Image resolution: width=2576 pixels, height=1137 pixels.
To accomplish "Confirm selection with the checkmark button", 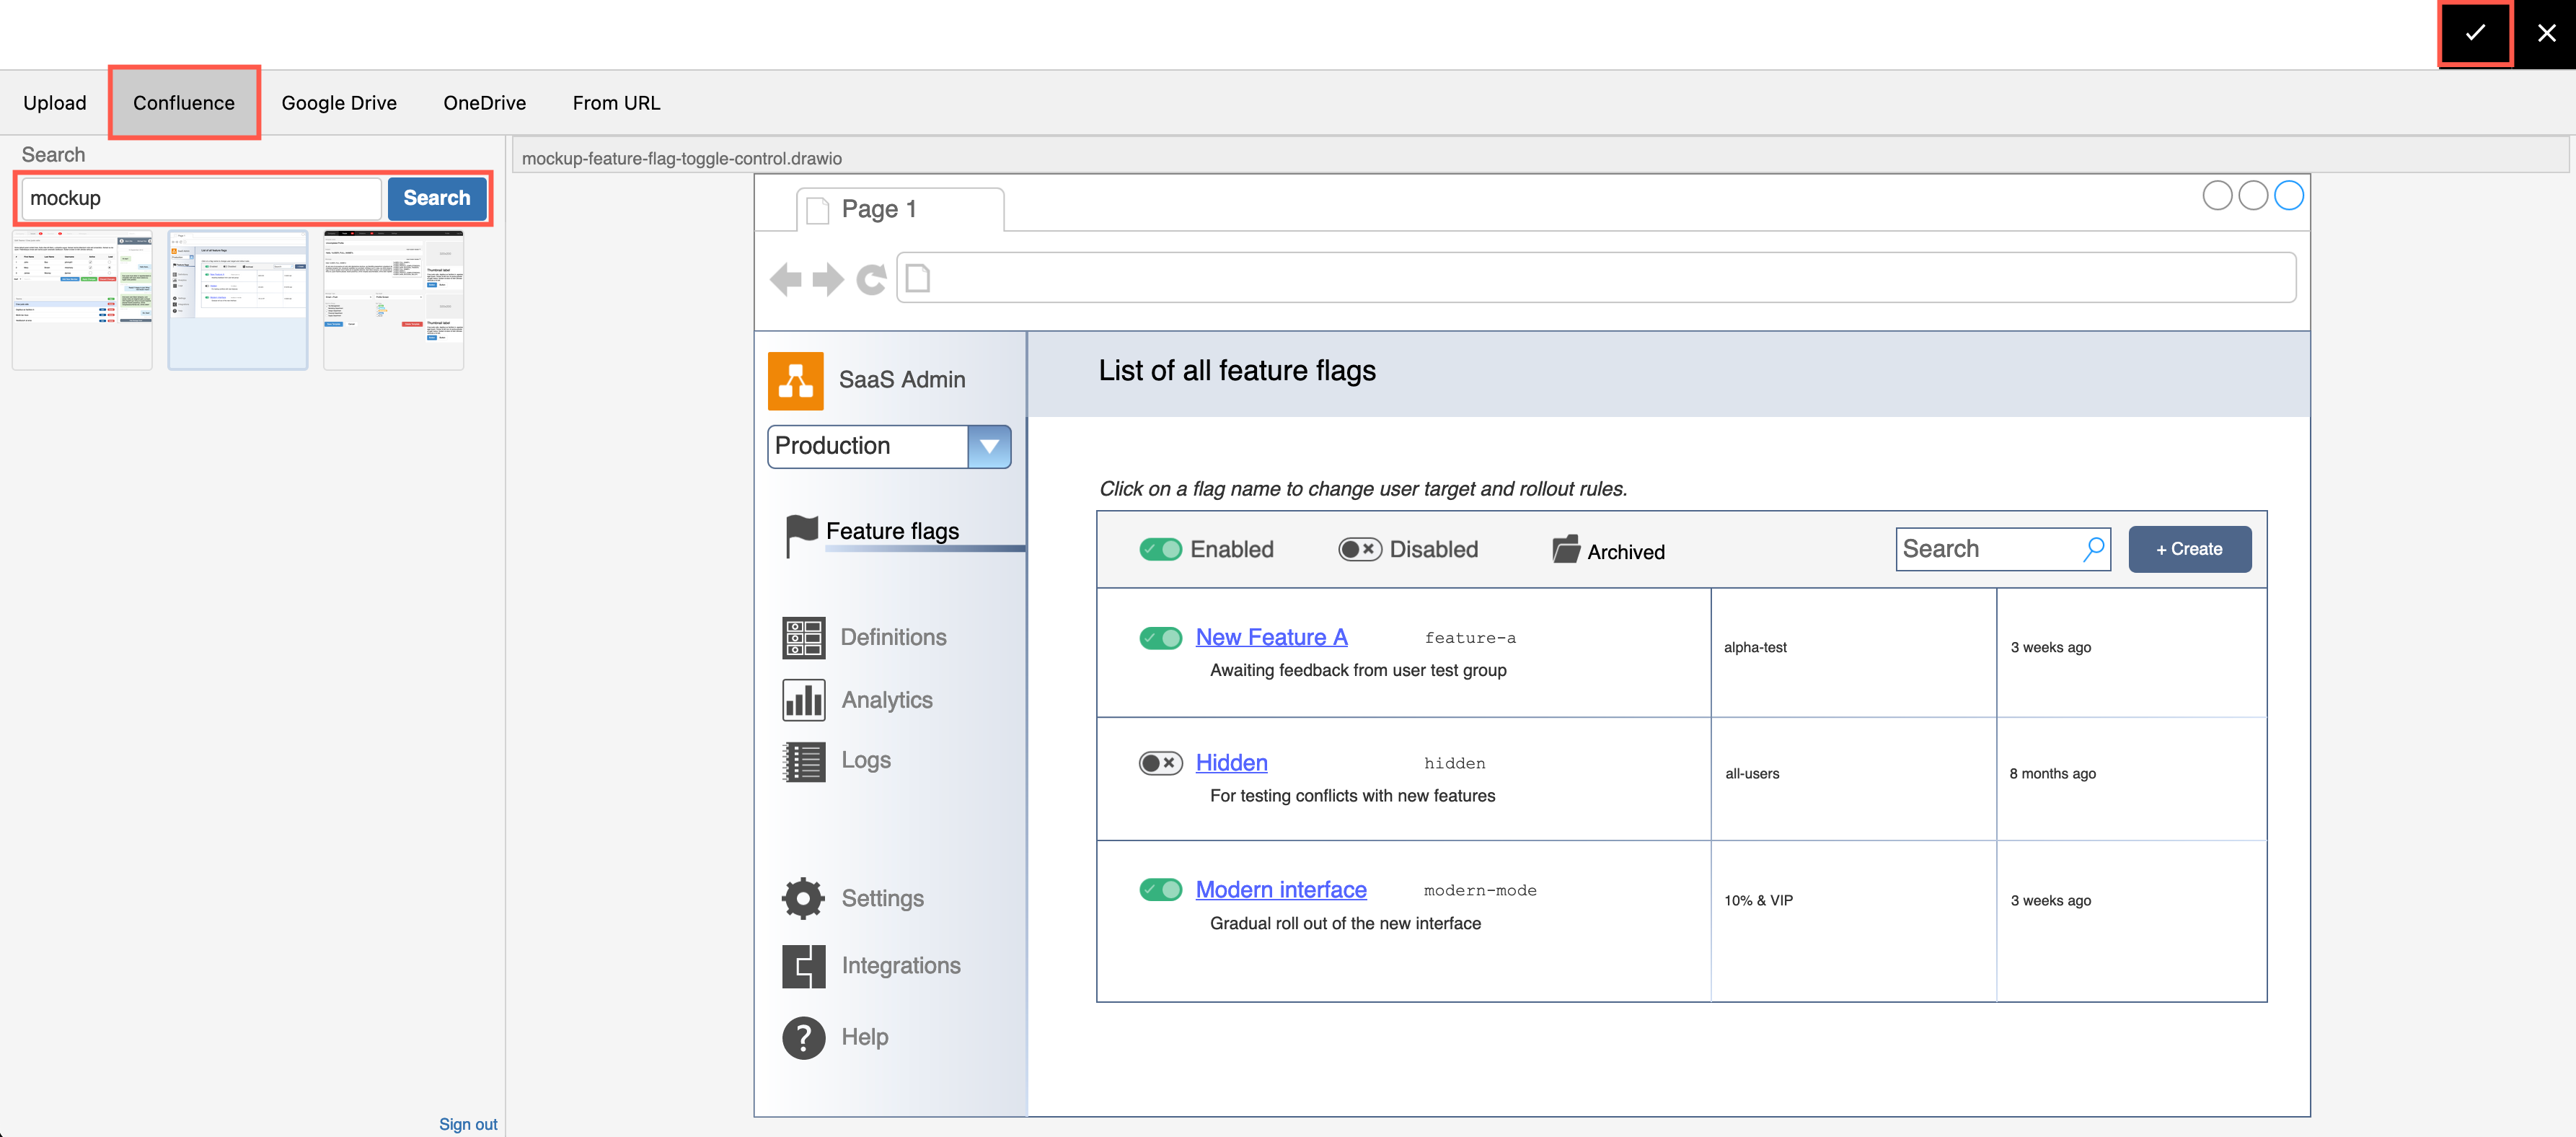I will click(x=2474, y=33).
